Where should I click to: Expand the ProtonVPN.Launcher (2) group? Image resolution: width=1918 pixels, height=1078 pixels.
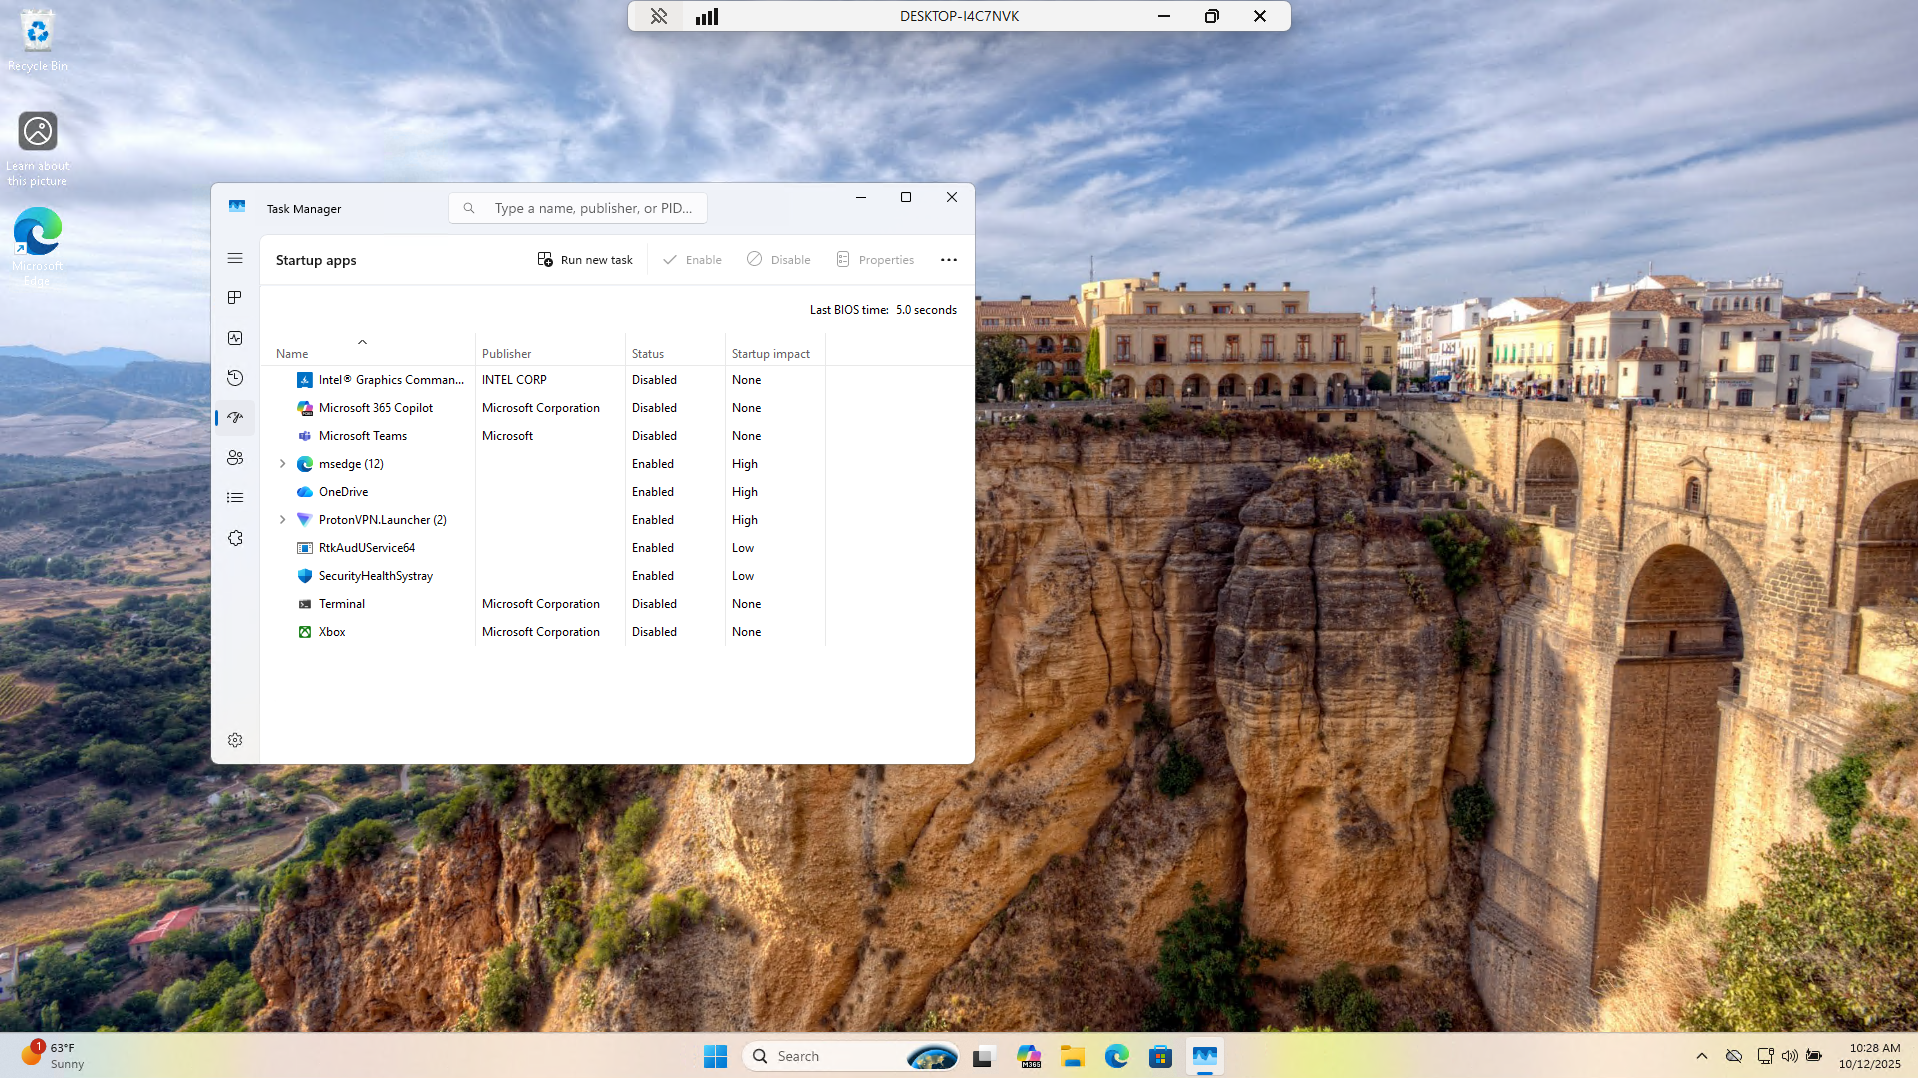click(282, 520)
